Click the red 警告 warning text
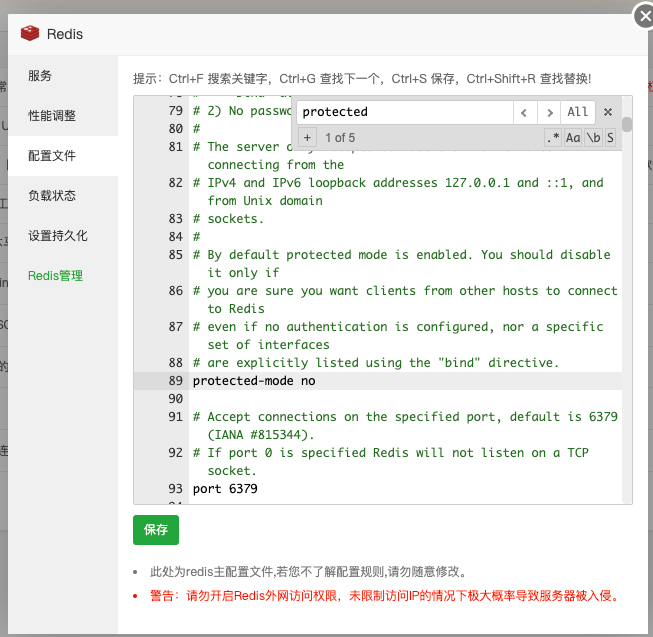This screenshot has height=637, width=653. 385,596
